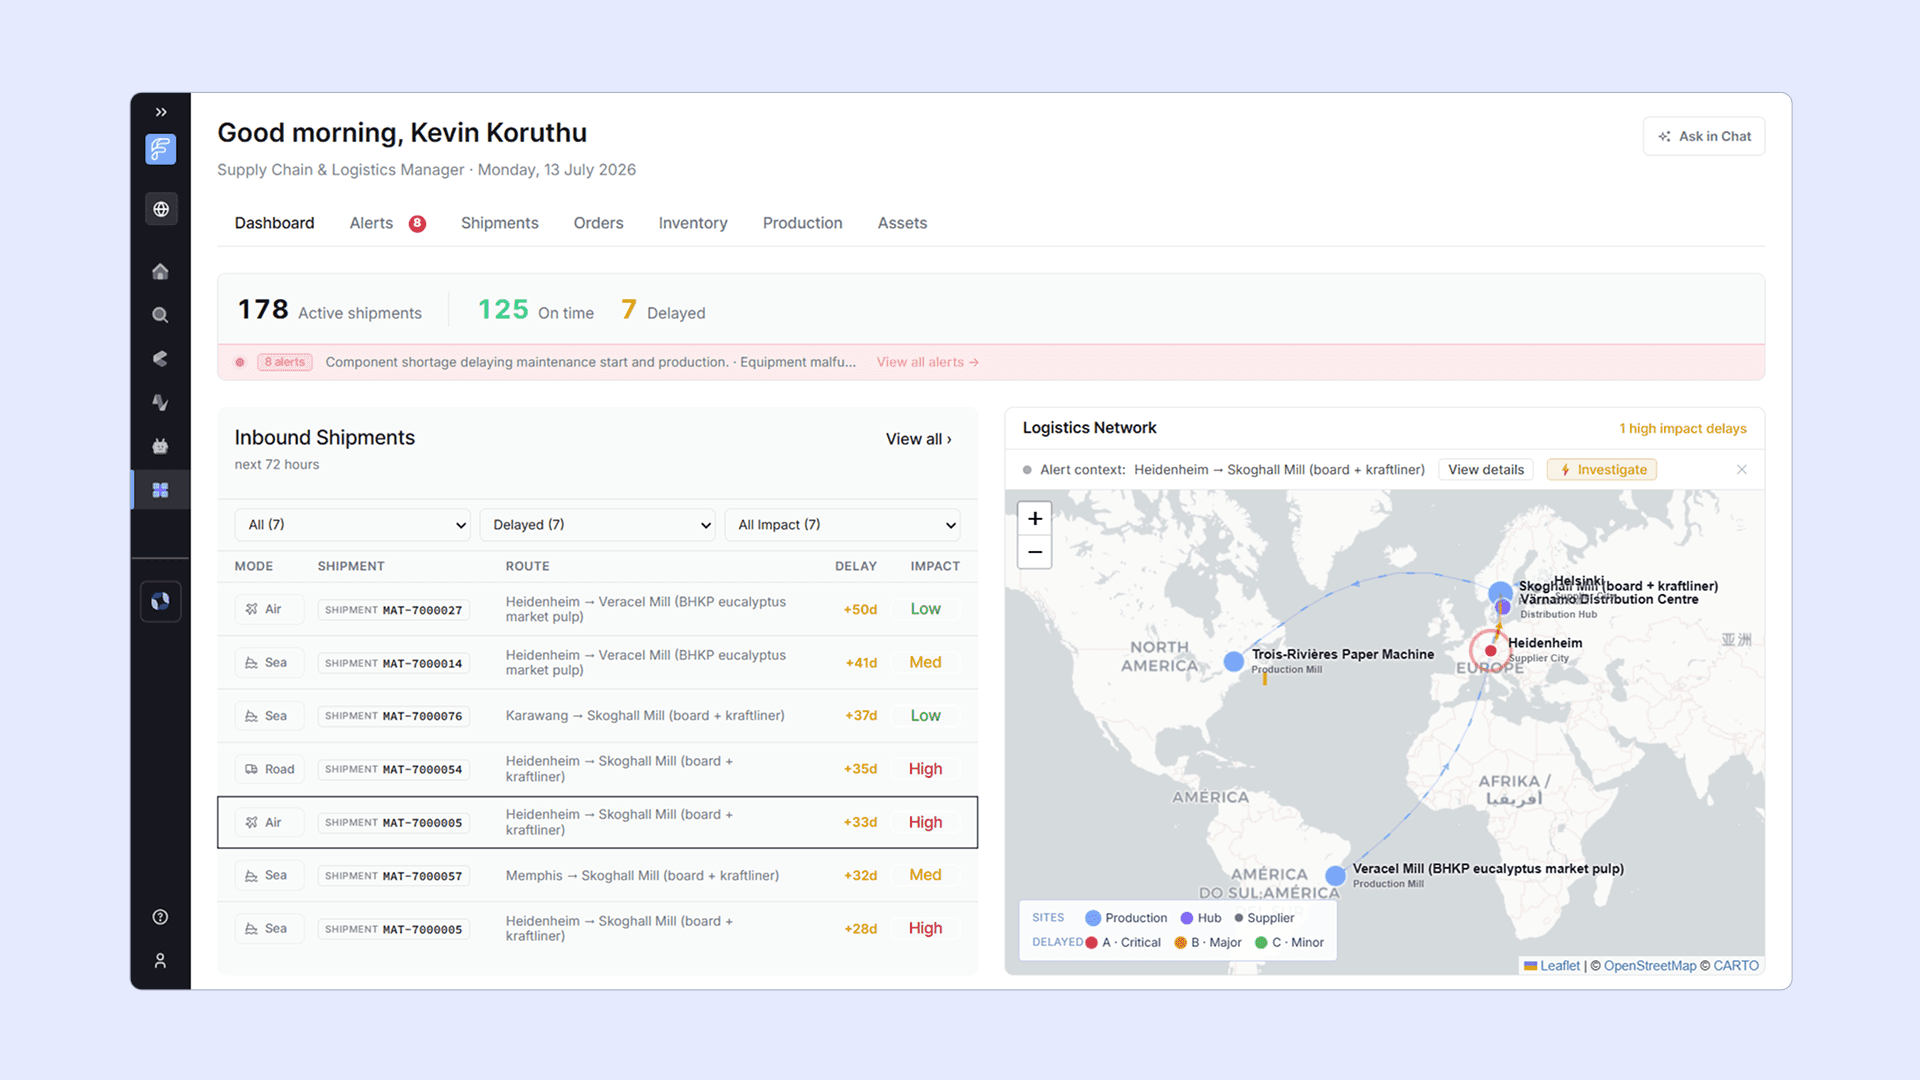Zoom out on the logistics map
The image size is (1920, 1080).
tap(1035, 552)
